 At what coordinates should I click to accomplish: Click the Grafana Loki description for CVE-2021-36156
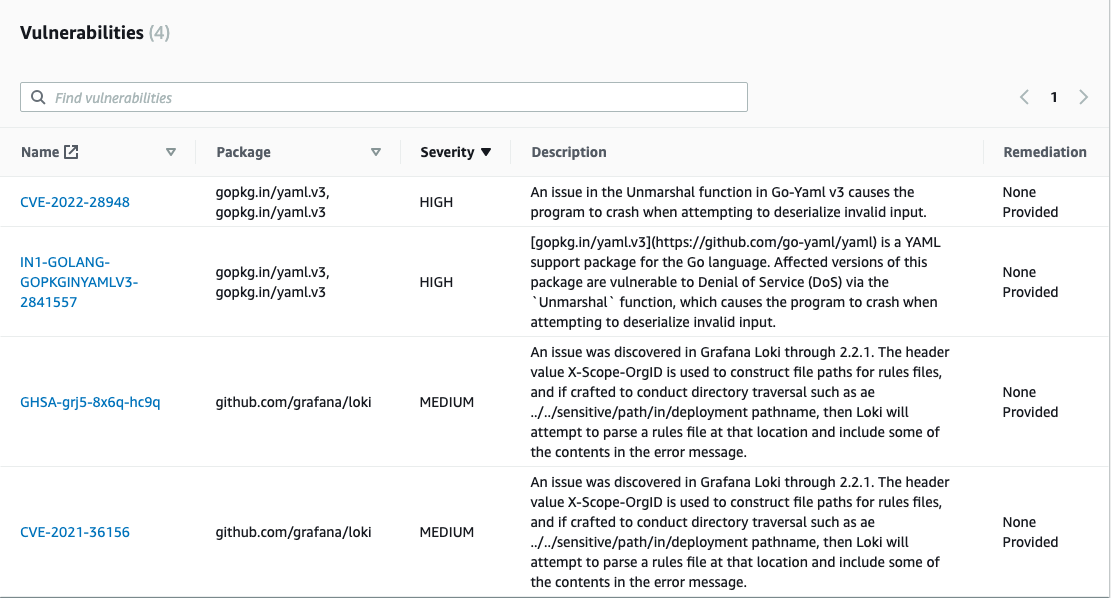(740, 532)
